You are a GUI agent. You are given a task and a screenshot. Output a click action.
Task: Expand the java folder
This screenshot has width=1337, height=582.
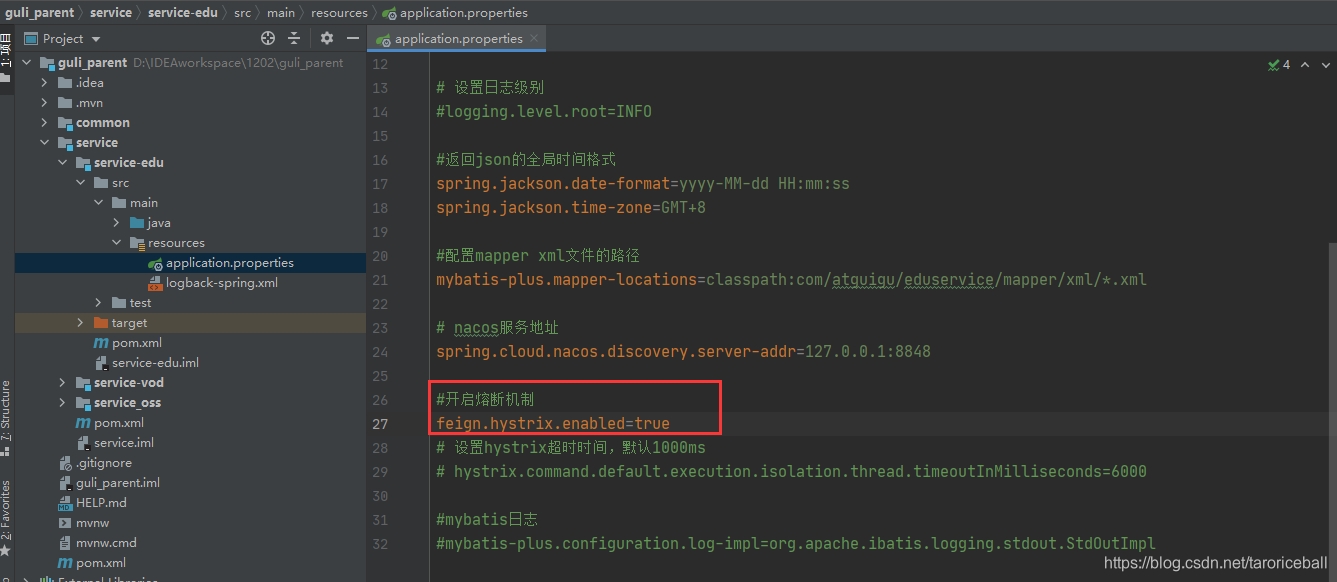(x=116, y=222)
